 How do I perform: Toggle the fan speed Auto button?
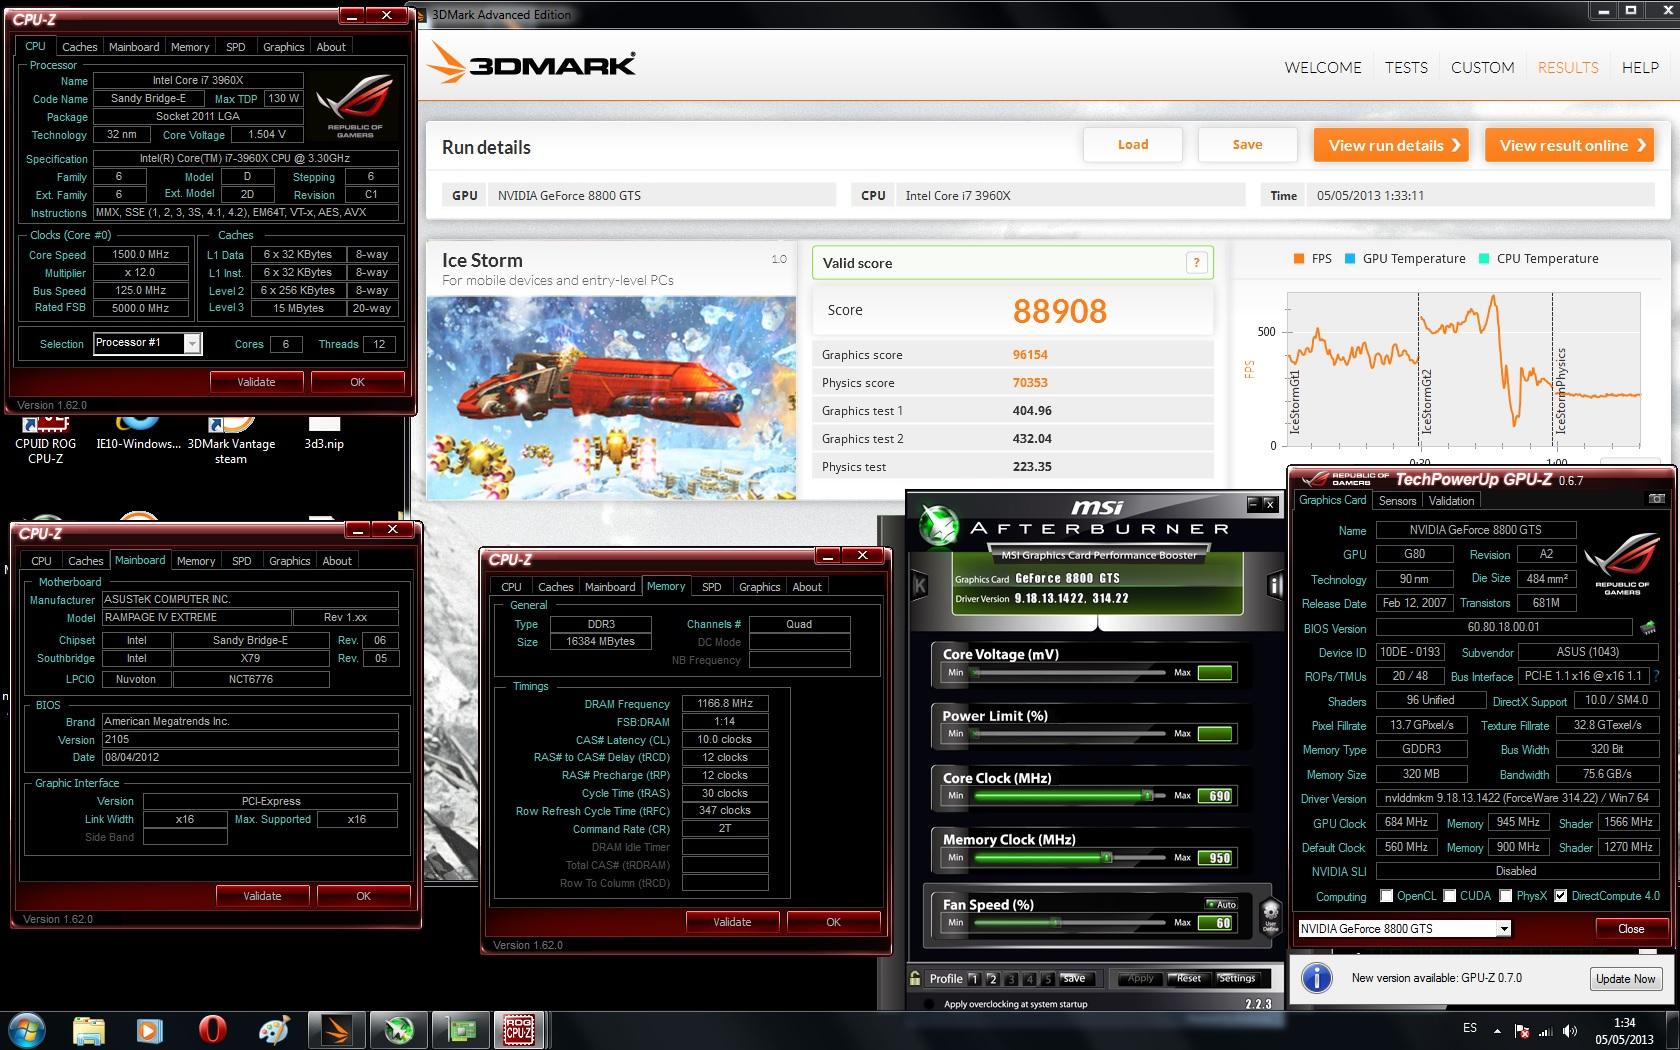tap(1221, 904)
